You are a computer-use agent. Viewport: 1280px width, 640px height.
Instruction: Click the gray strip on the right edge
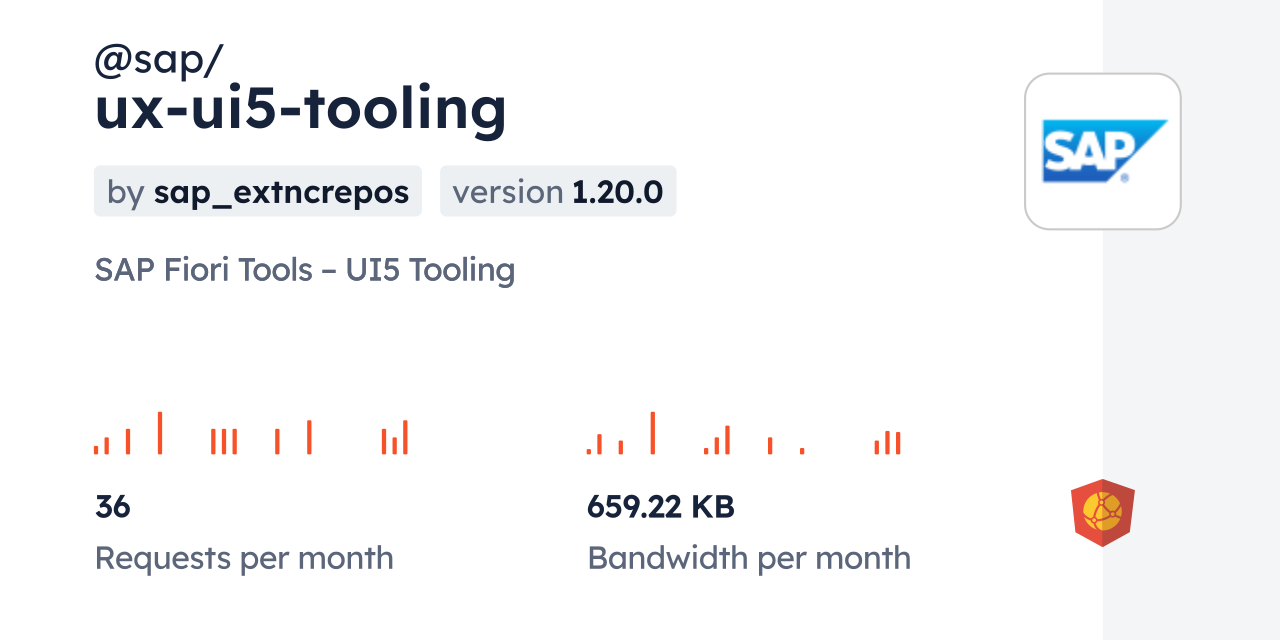[1191, 320]
